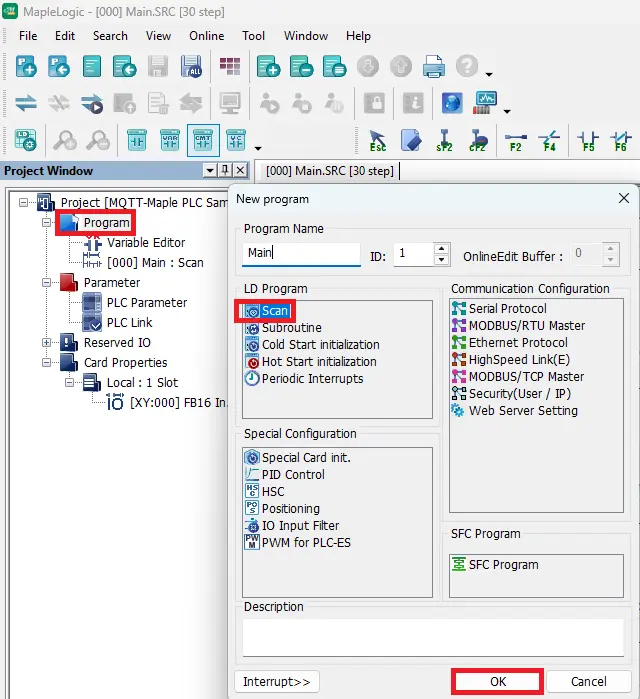Insert an F2 contact from the ladder toolbar
The image size is (640, 699).
tap(516, 140)
